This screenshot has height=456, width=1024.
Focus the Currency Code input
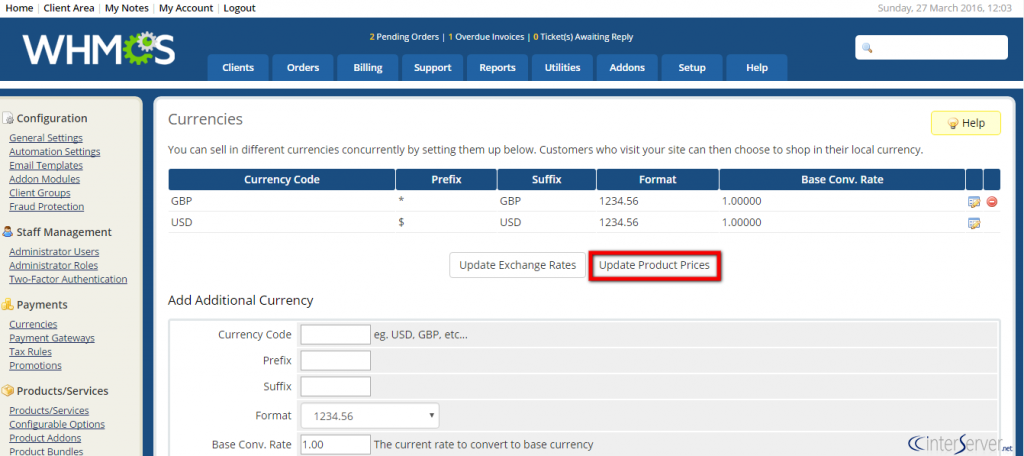[x=336, y=334]
